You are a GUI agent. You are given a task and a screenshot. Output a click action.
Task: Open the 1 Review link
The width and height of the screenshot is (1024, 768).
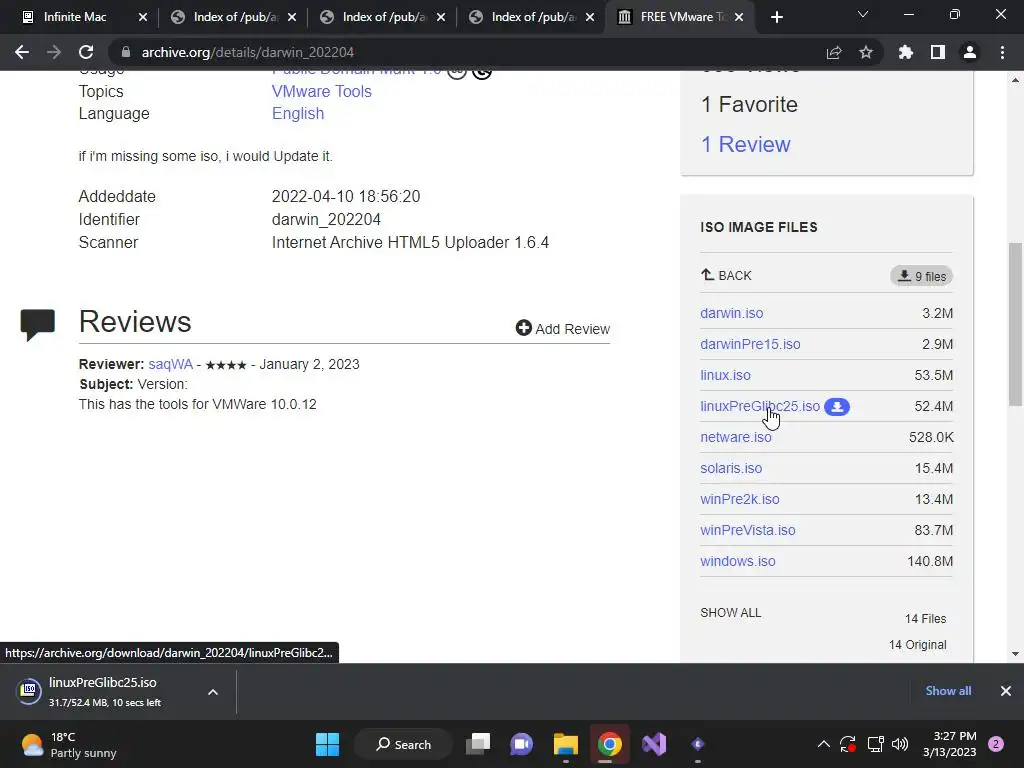tap(745, 144)
